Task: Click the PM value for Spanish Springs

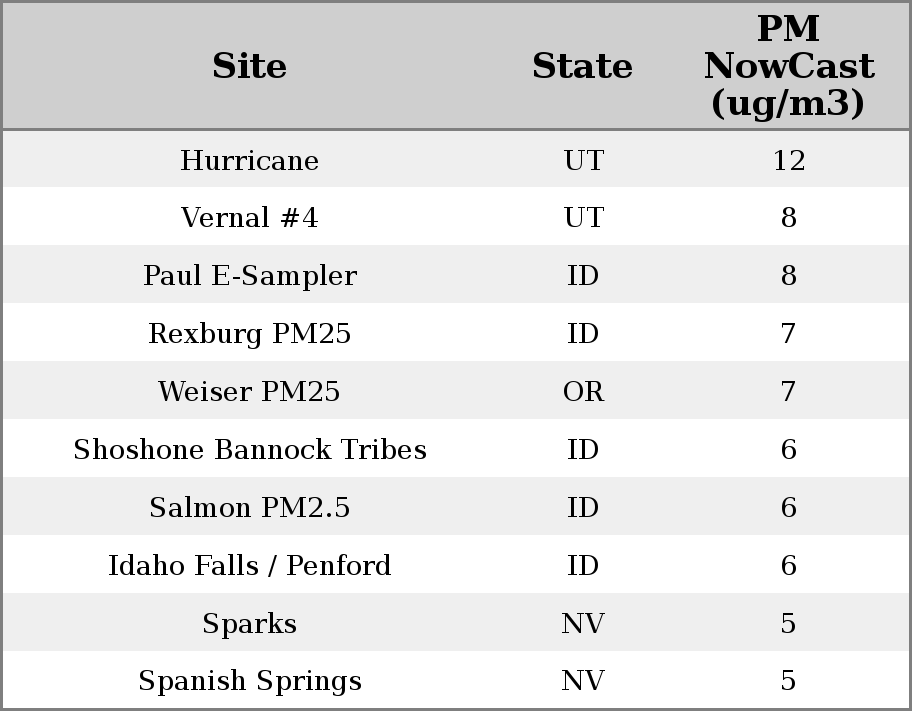Action: pyautogui.click(x=788, y=681)
